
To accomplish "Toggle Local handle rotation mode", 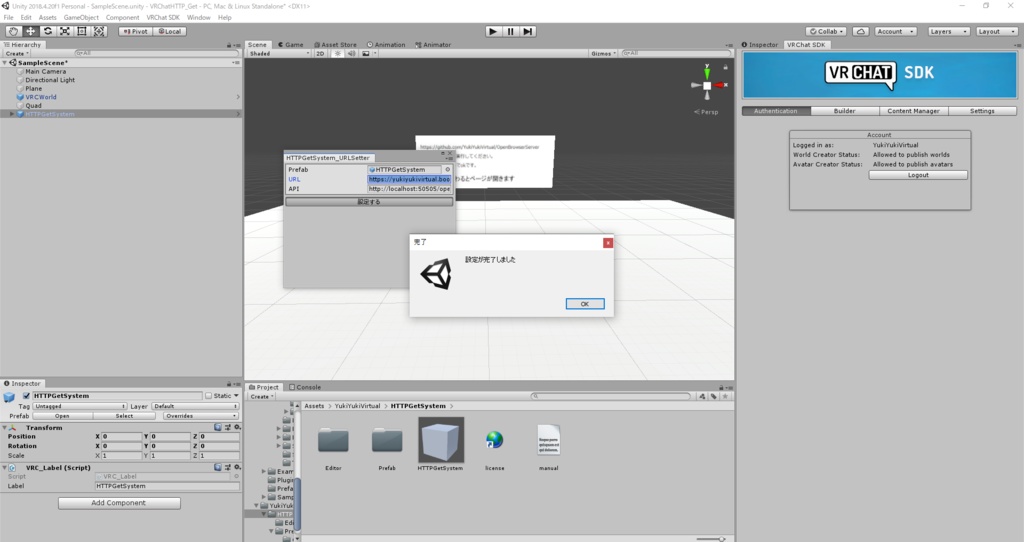I will 170,31.
